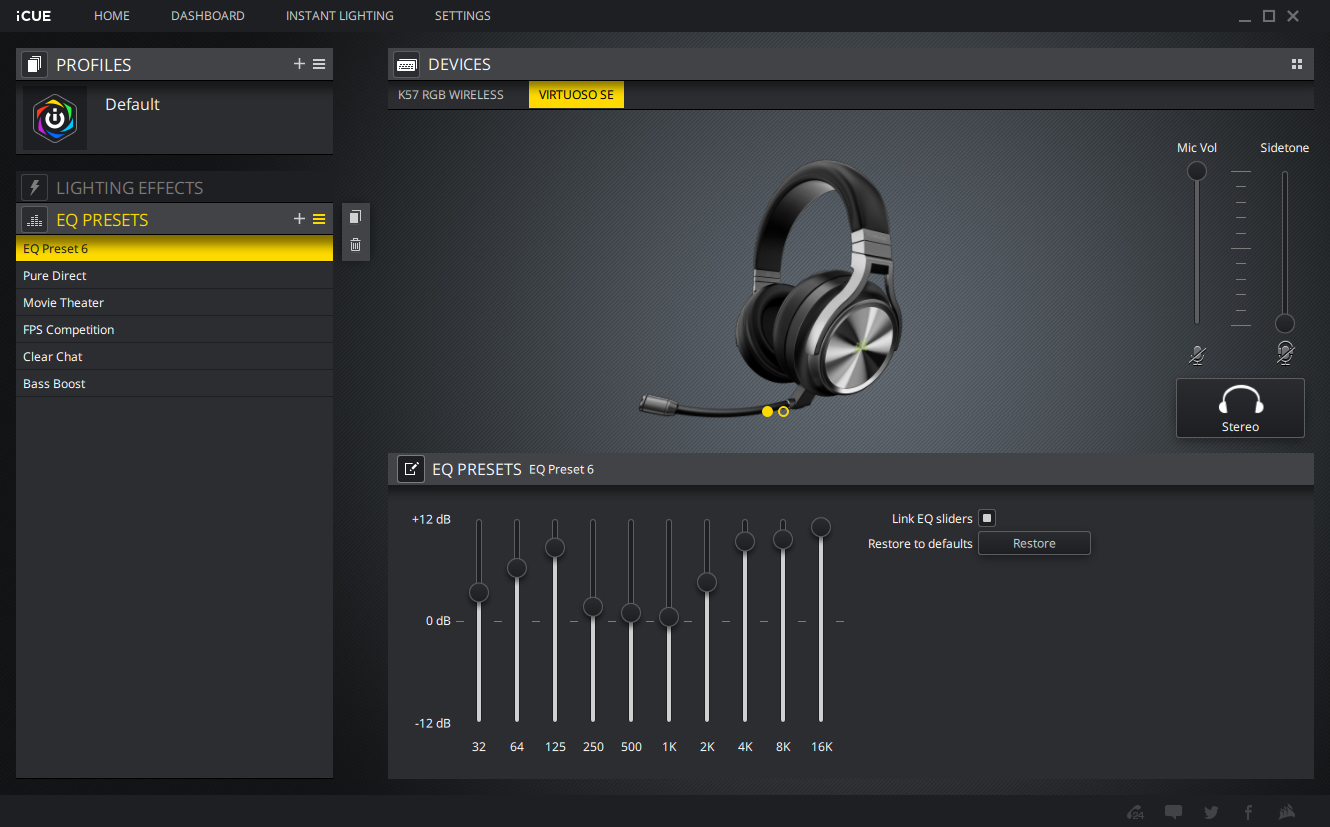Select Movie Theater preset
Viewport: 1330px width, 827px height.
click(175, 302)
